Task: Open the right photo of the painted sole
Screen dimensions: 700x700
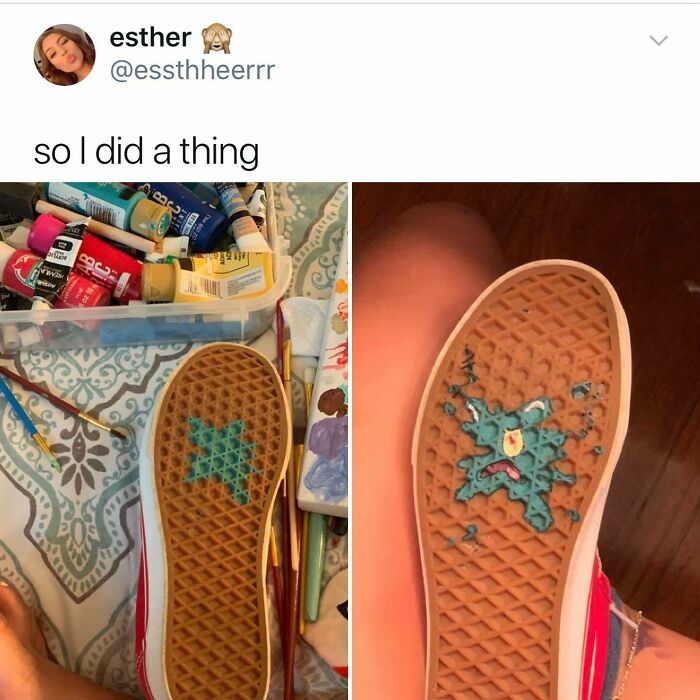Action: [x=526, y=441]
